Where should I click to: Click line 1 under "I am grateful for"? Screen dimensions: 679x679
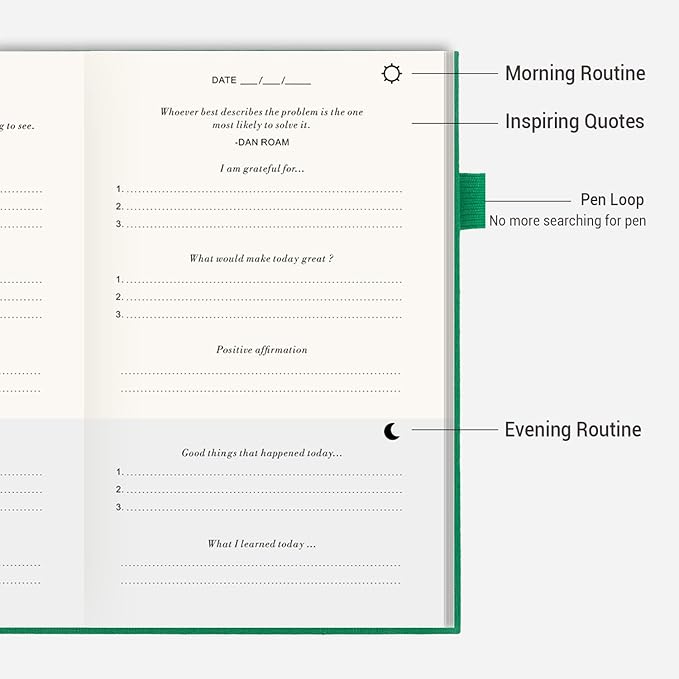[262, 189]
